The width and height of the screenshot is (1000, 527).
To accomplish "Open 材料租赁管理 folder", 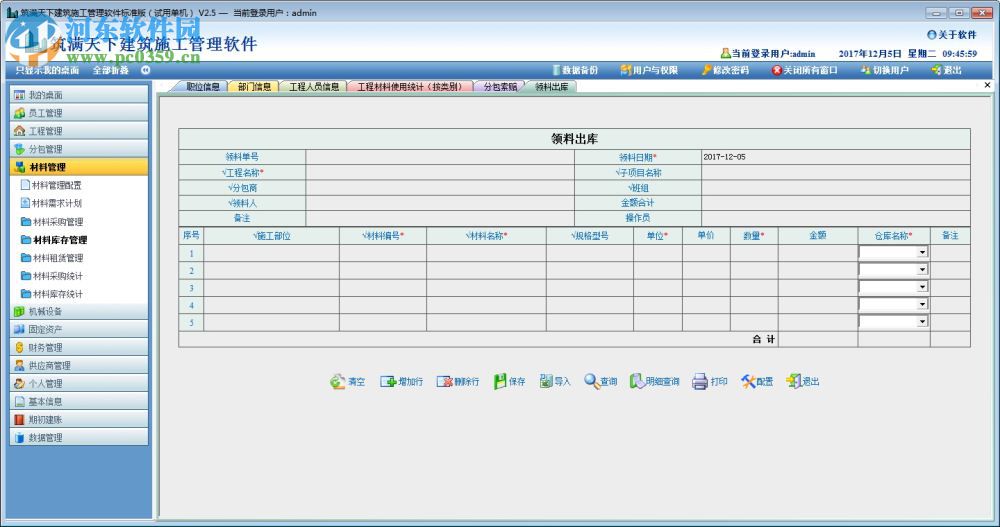I will (52, 258).
